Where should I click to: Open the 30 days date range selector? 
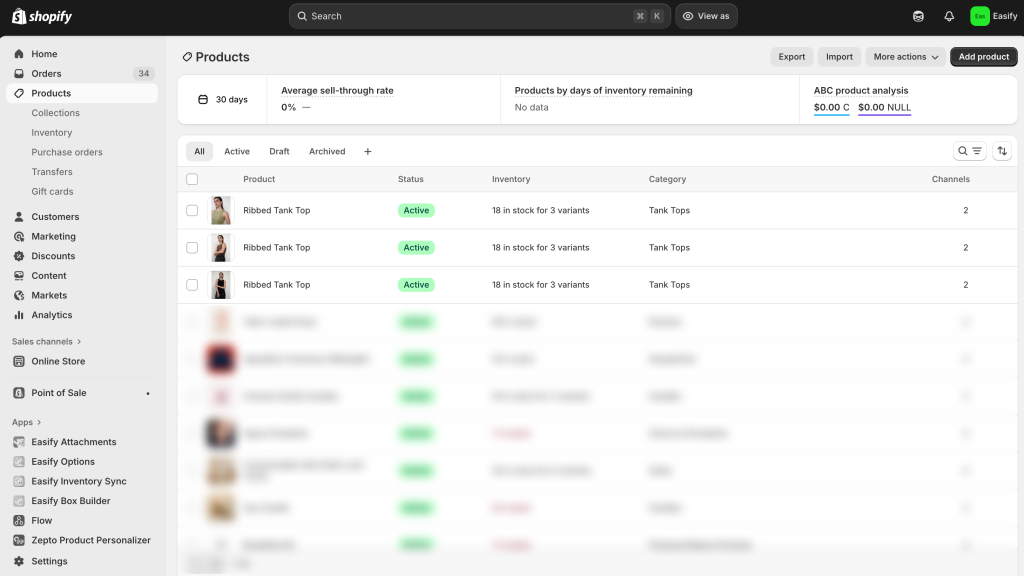[222, 100]
